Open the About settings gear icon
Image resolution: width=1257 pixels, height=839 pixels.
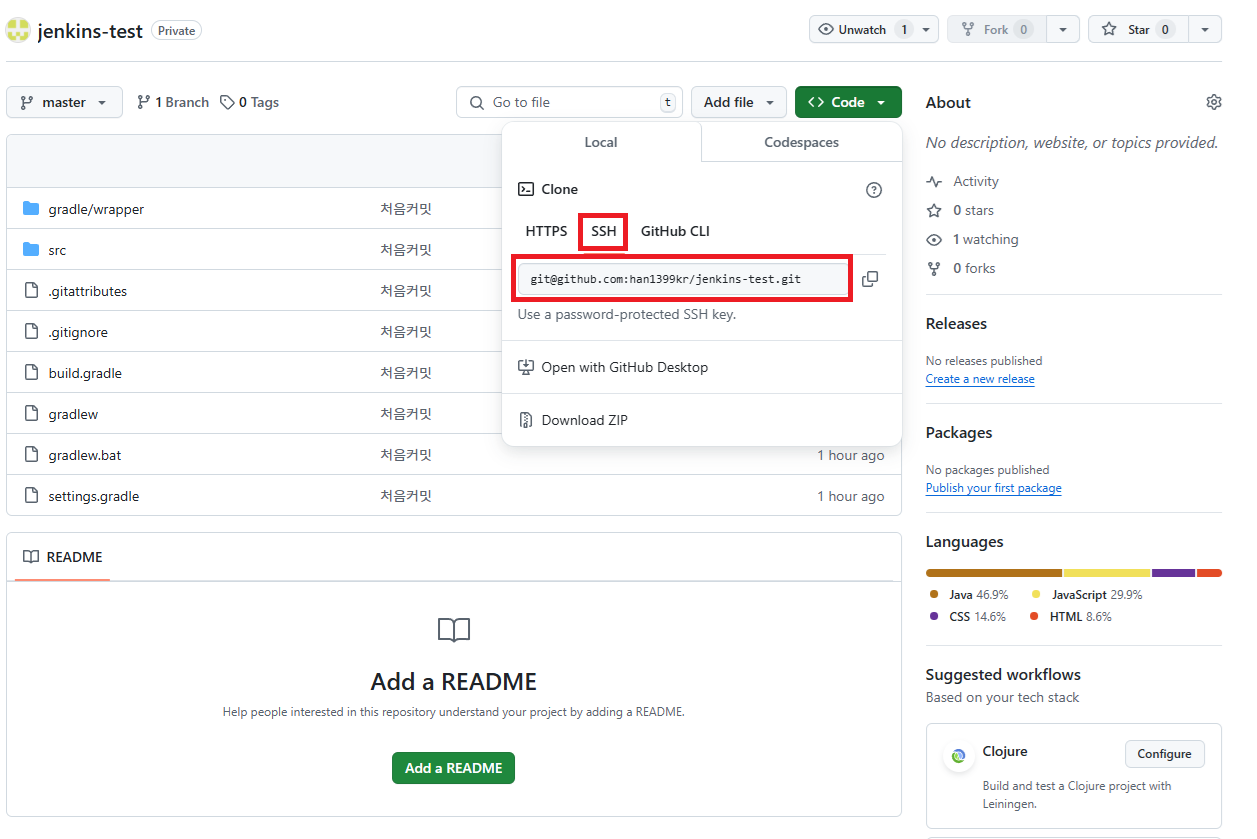pos(1214,102)
